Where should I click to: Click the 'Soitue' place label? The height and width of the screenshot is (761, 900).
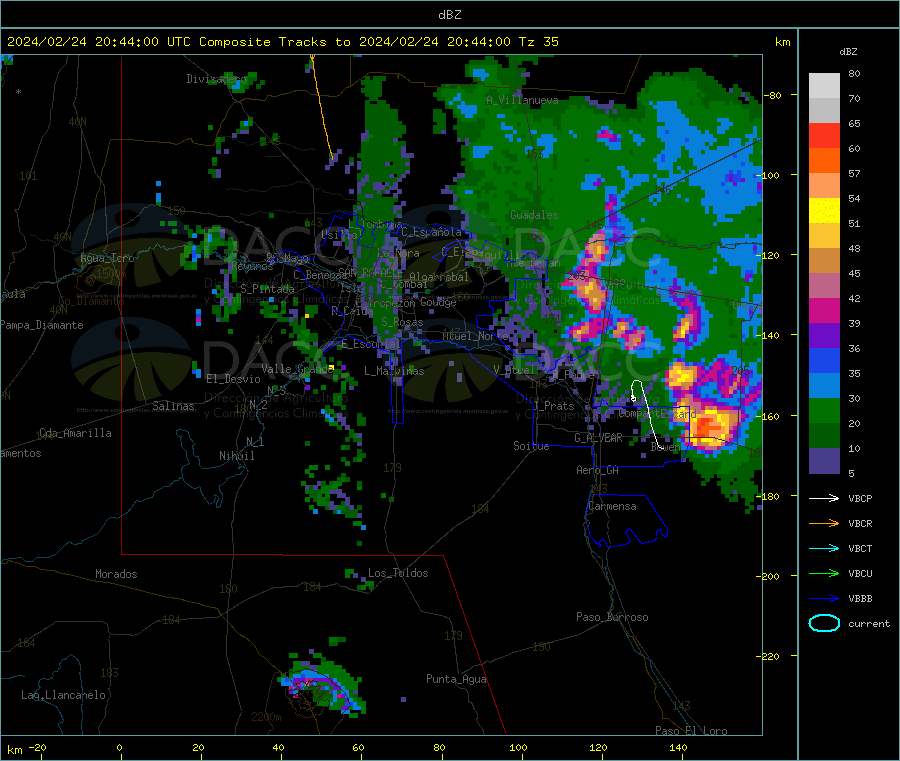coord(531,446)
